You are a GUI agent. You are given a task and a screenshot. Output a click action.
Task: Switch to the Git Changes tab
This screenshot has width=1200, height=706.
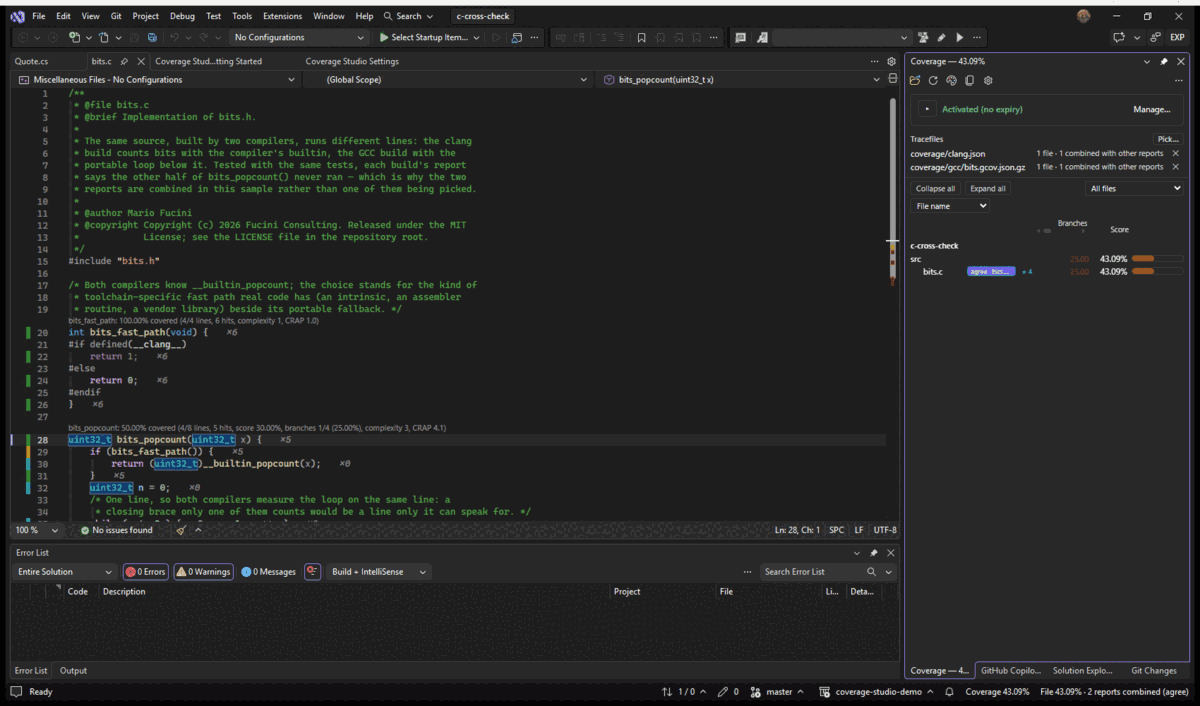[x=1153, y=671]
